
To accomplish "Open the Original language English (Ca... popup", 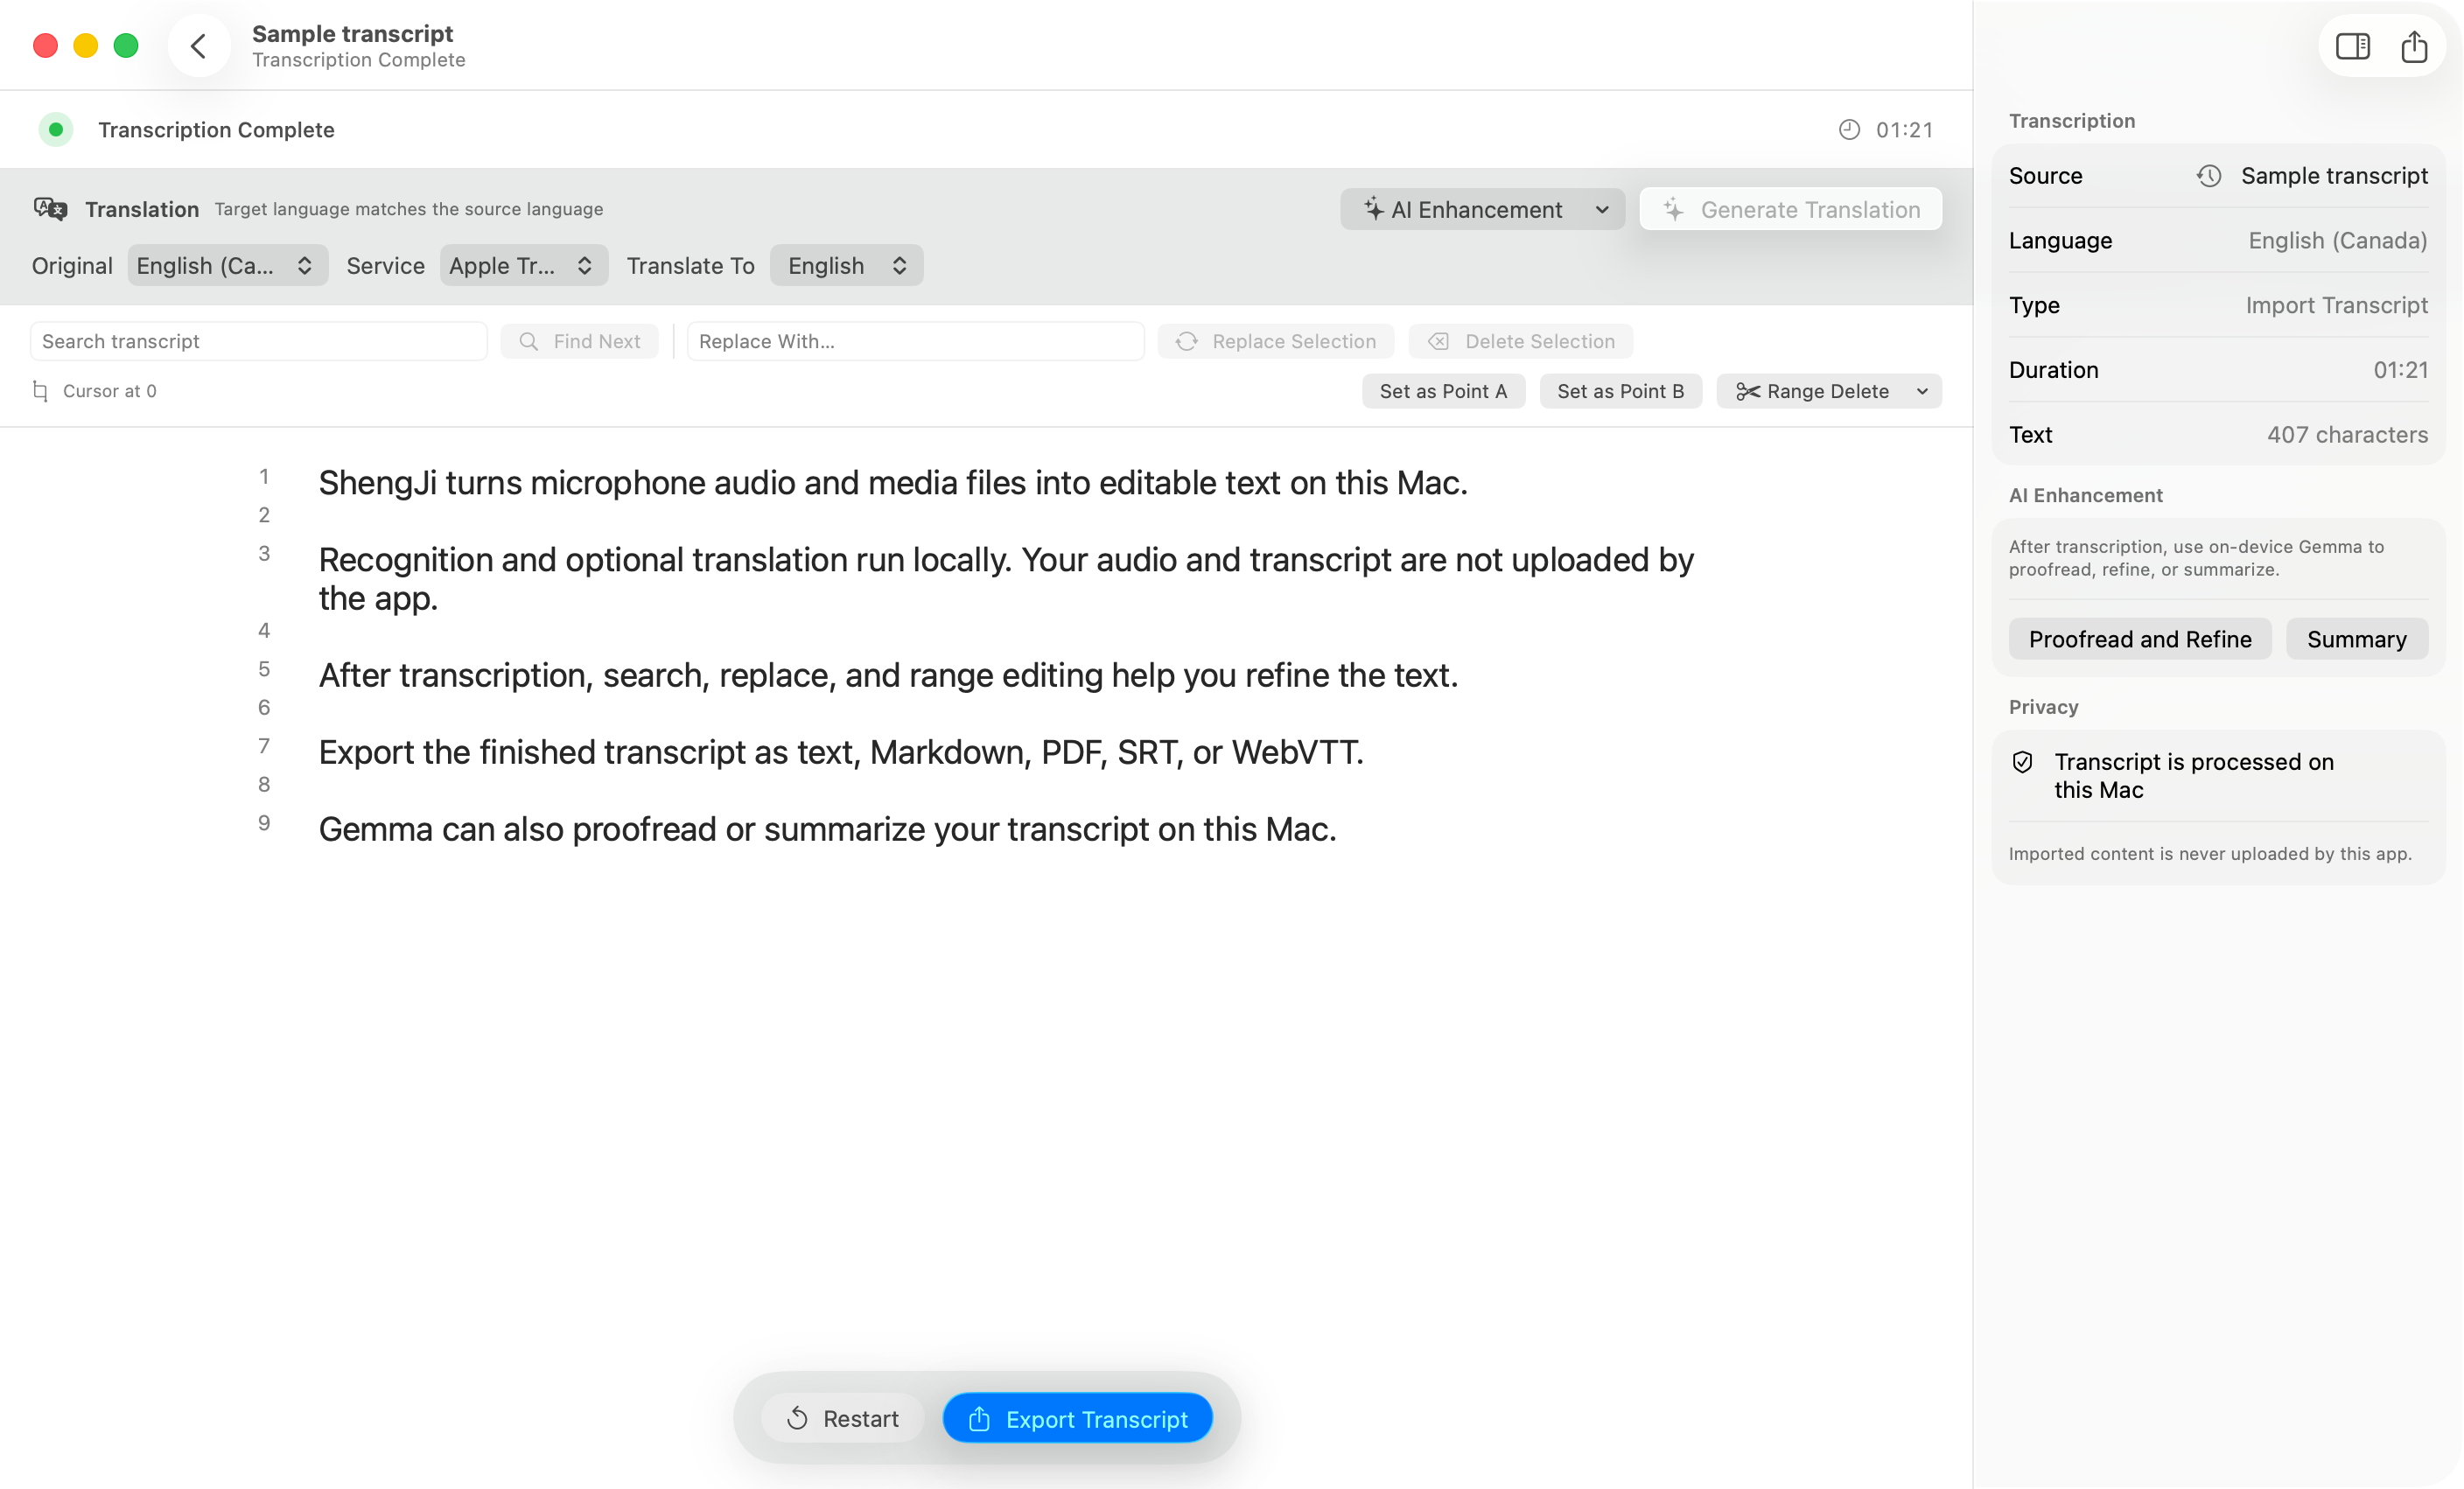I will pyautogui.click(x=227, y=266).
